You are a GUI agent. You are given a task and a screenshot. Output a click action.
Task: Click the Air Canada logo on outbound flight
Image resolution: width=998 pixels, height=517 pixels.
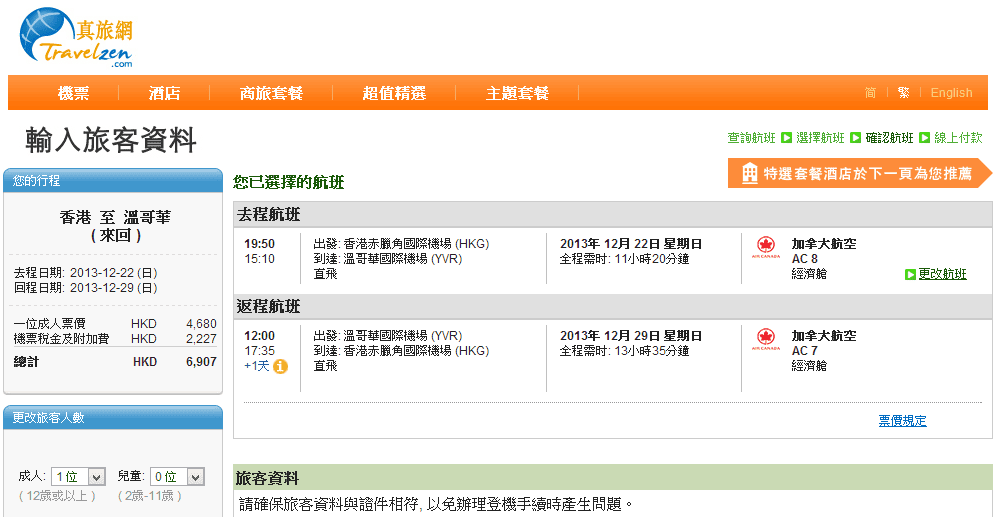(766, 248)
